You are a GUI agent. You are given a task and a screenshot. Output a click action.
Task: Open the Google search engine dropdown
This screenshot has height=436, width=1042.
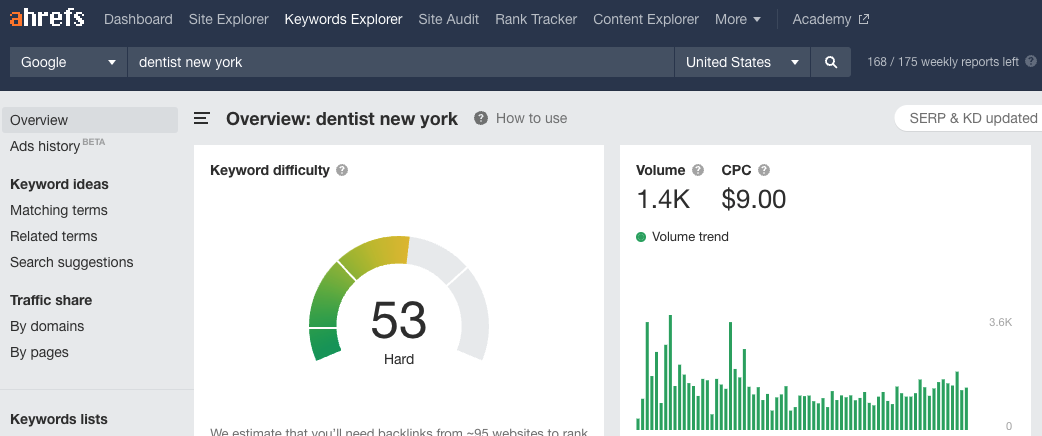pyautogui.click(x=68, y=62)
